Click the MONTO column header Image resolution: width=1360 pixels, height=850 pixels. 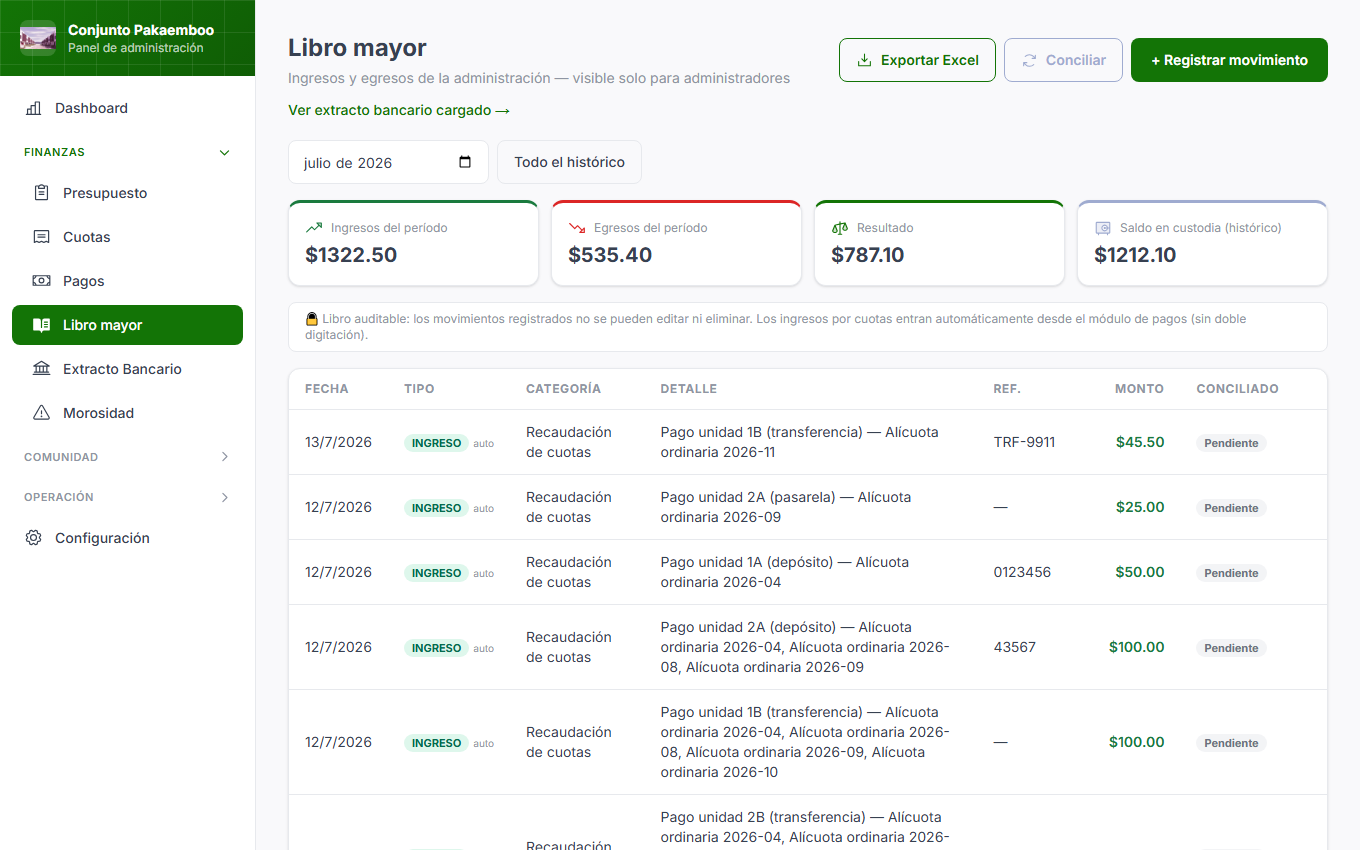point(1139,389)
